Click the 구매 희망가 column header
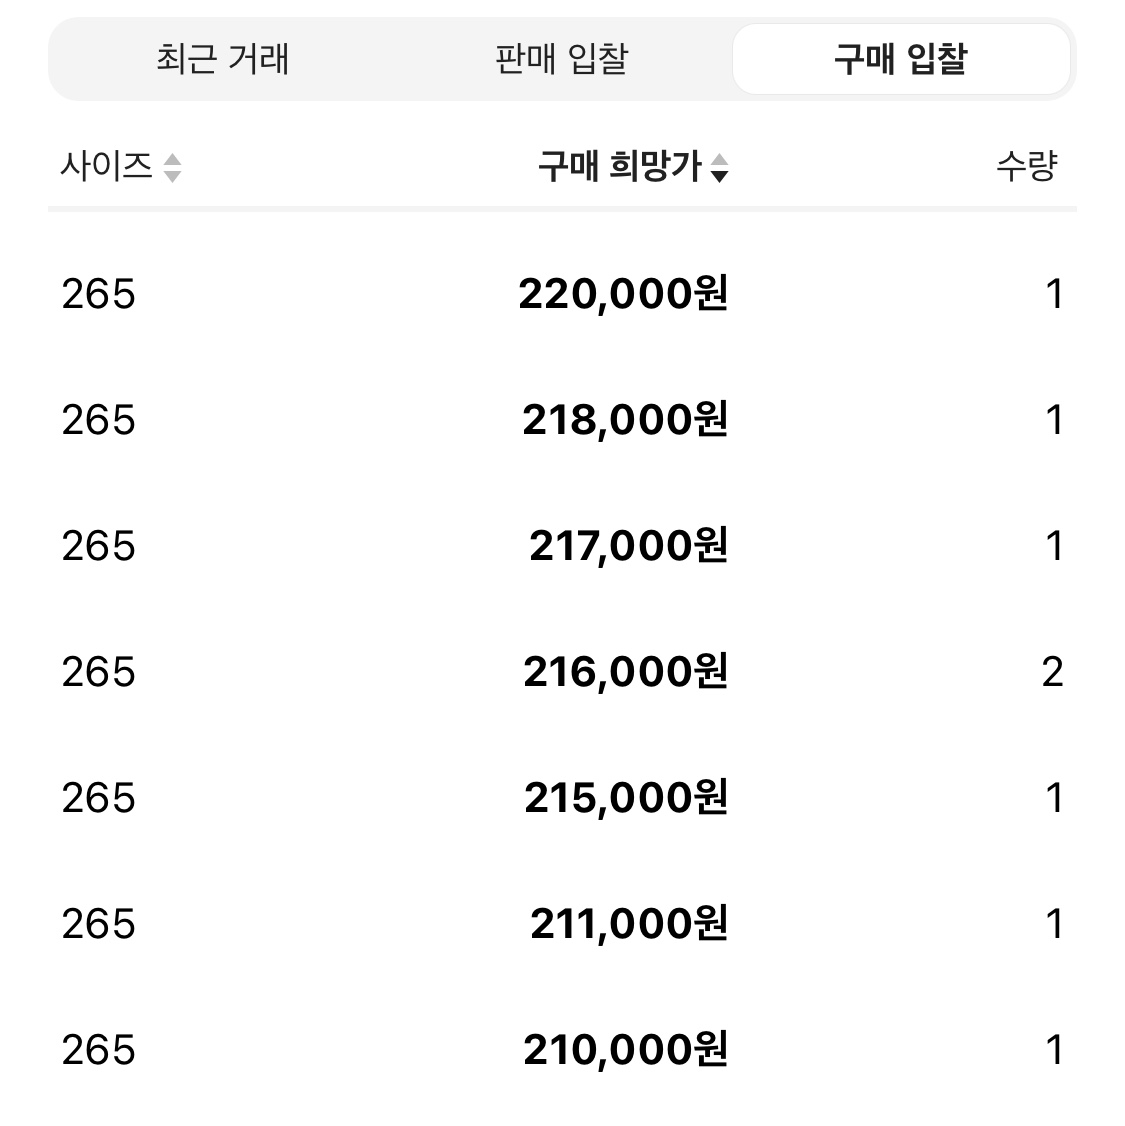 click(x=620, y=167)
